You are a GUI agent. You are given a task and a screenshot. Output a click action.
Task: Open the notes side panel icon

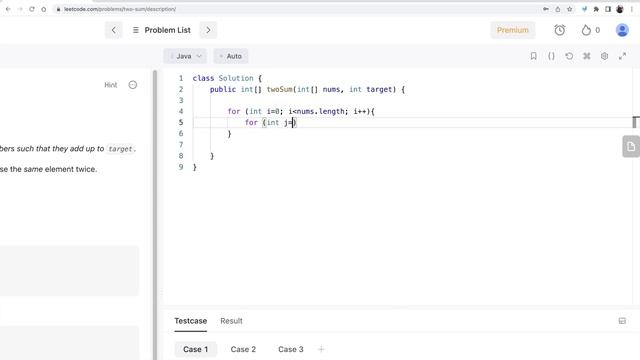click(631, 147)
